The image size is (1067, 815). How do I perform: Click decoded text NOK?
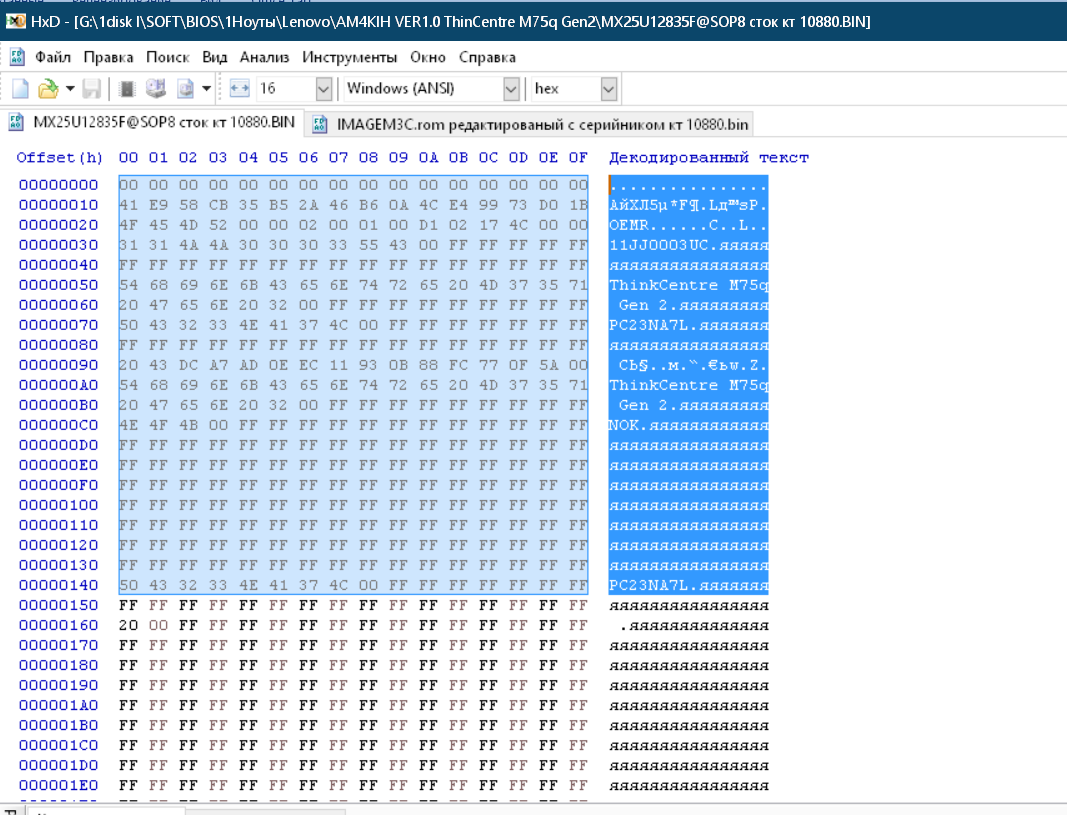click(x=624, y=425)
